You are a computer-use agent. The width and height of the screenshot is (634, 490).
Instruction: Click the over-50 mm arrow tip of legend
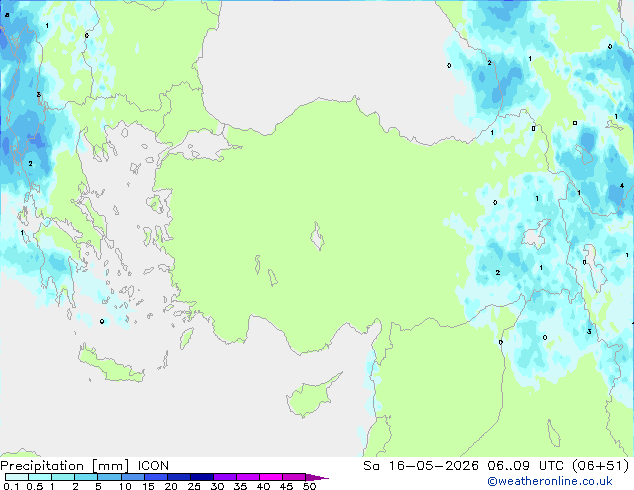(x=317, y=477)
